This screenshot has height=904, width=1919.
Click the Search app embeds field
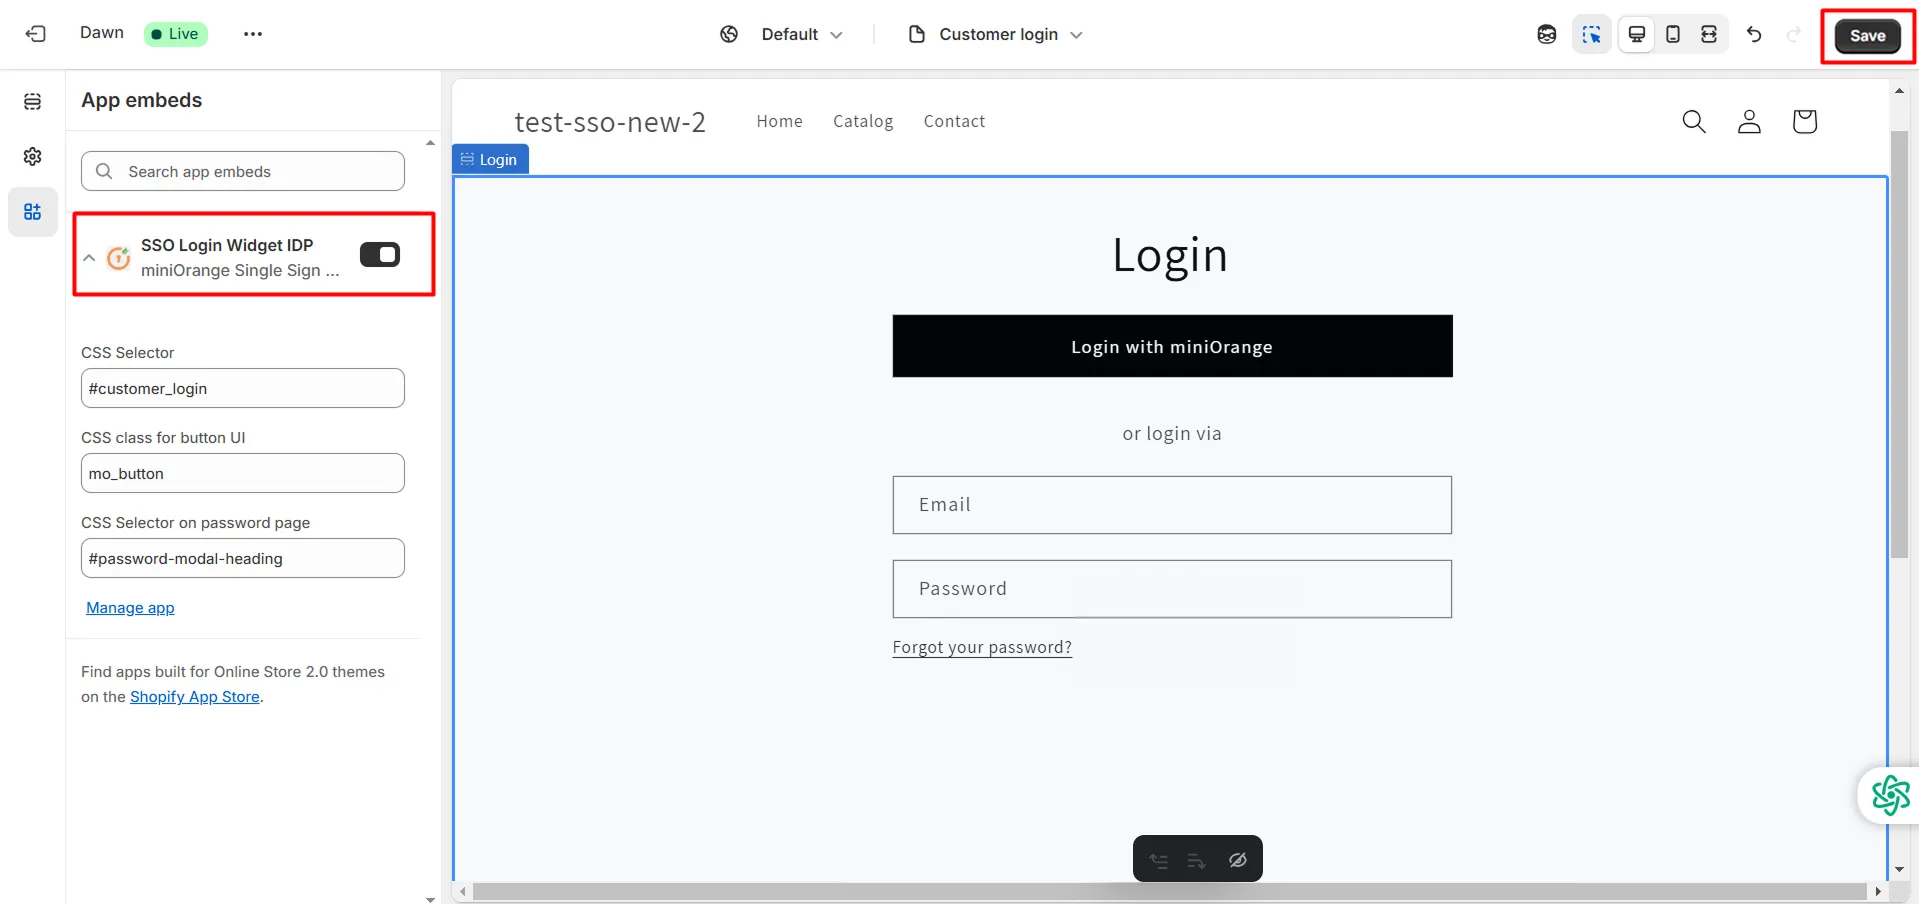[x=243, y=171]
